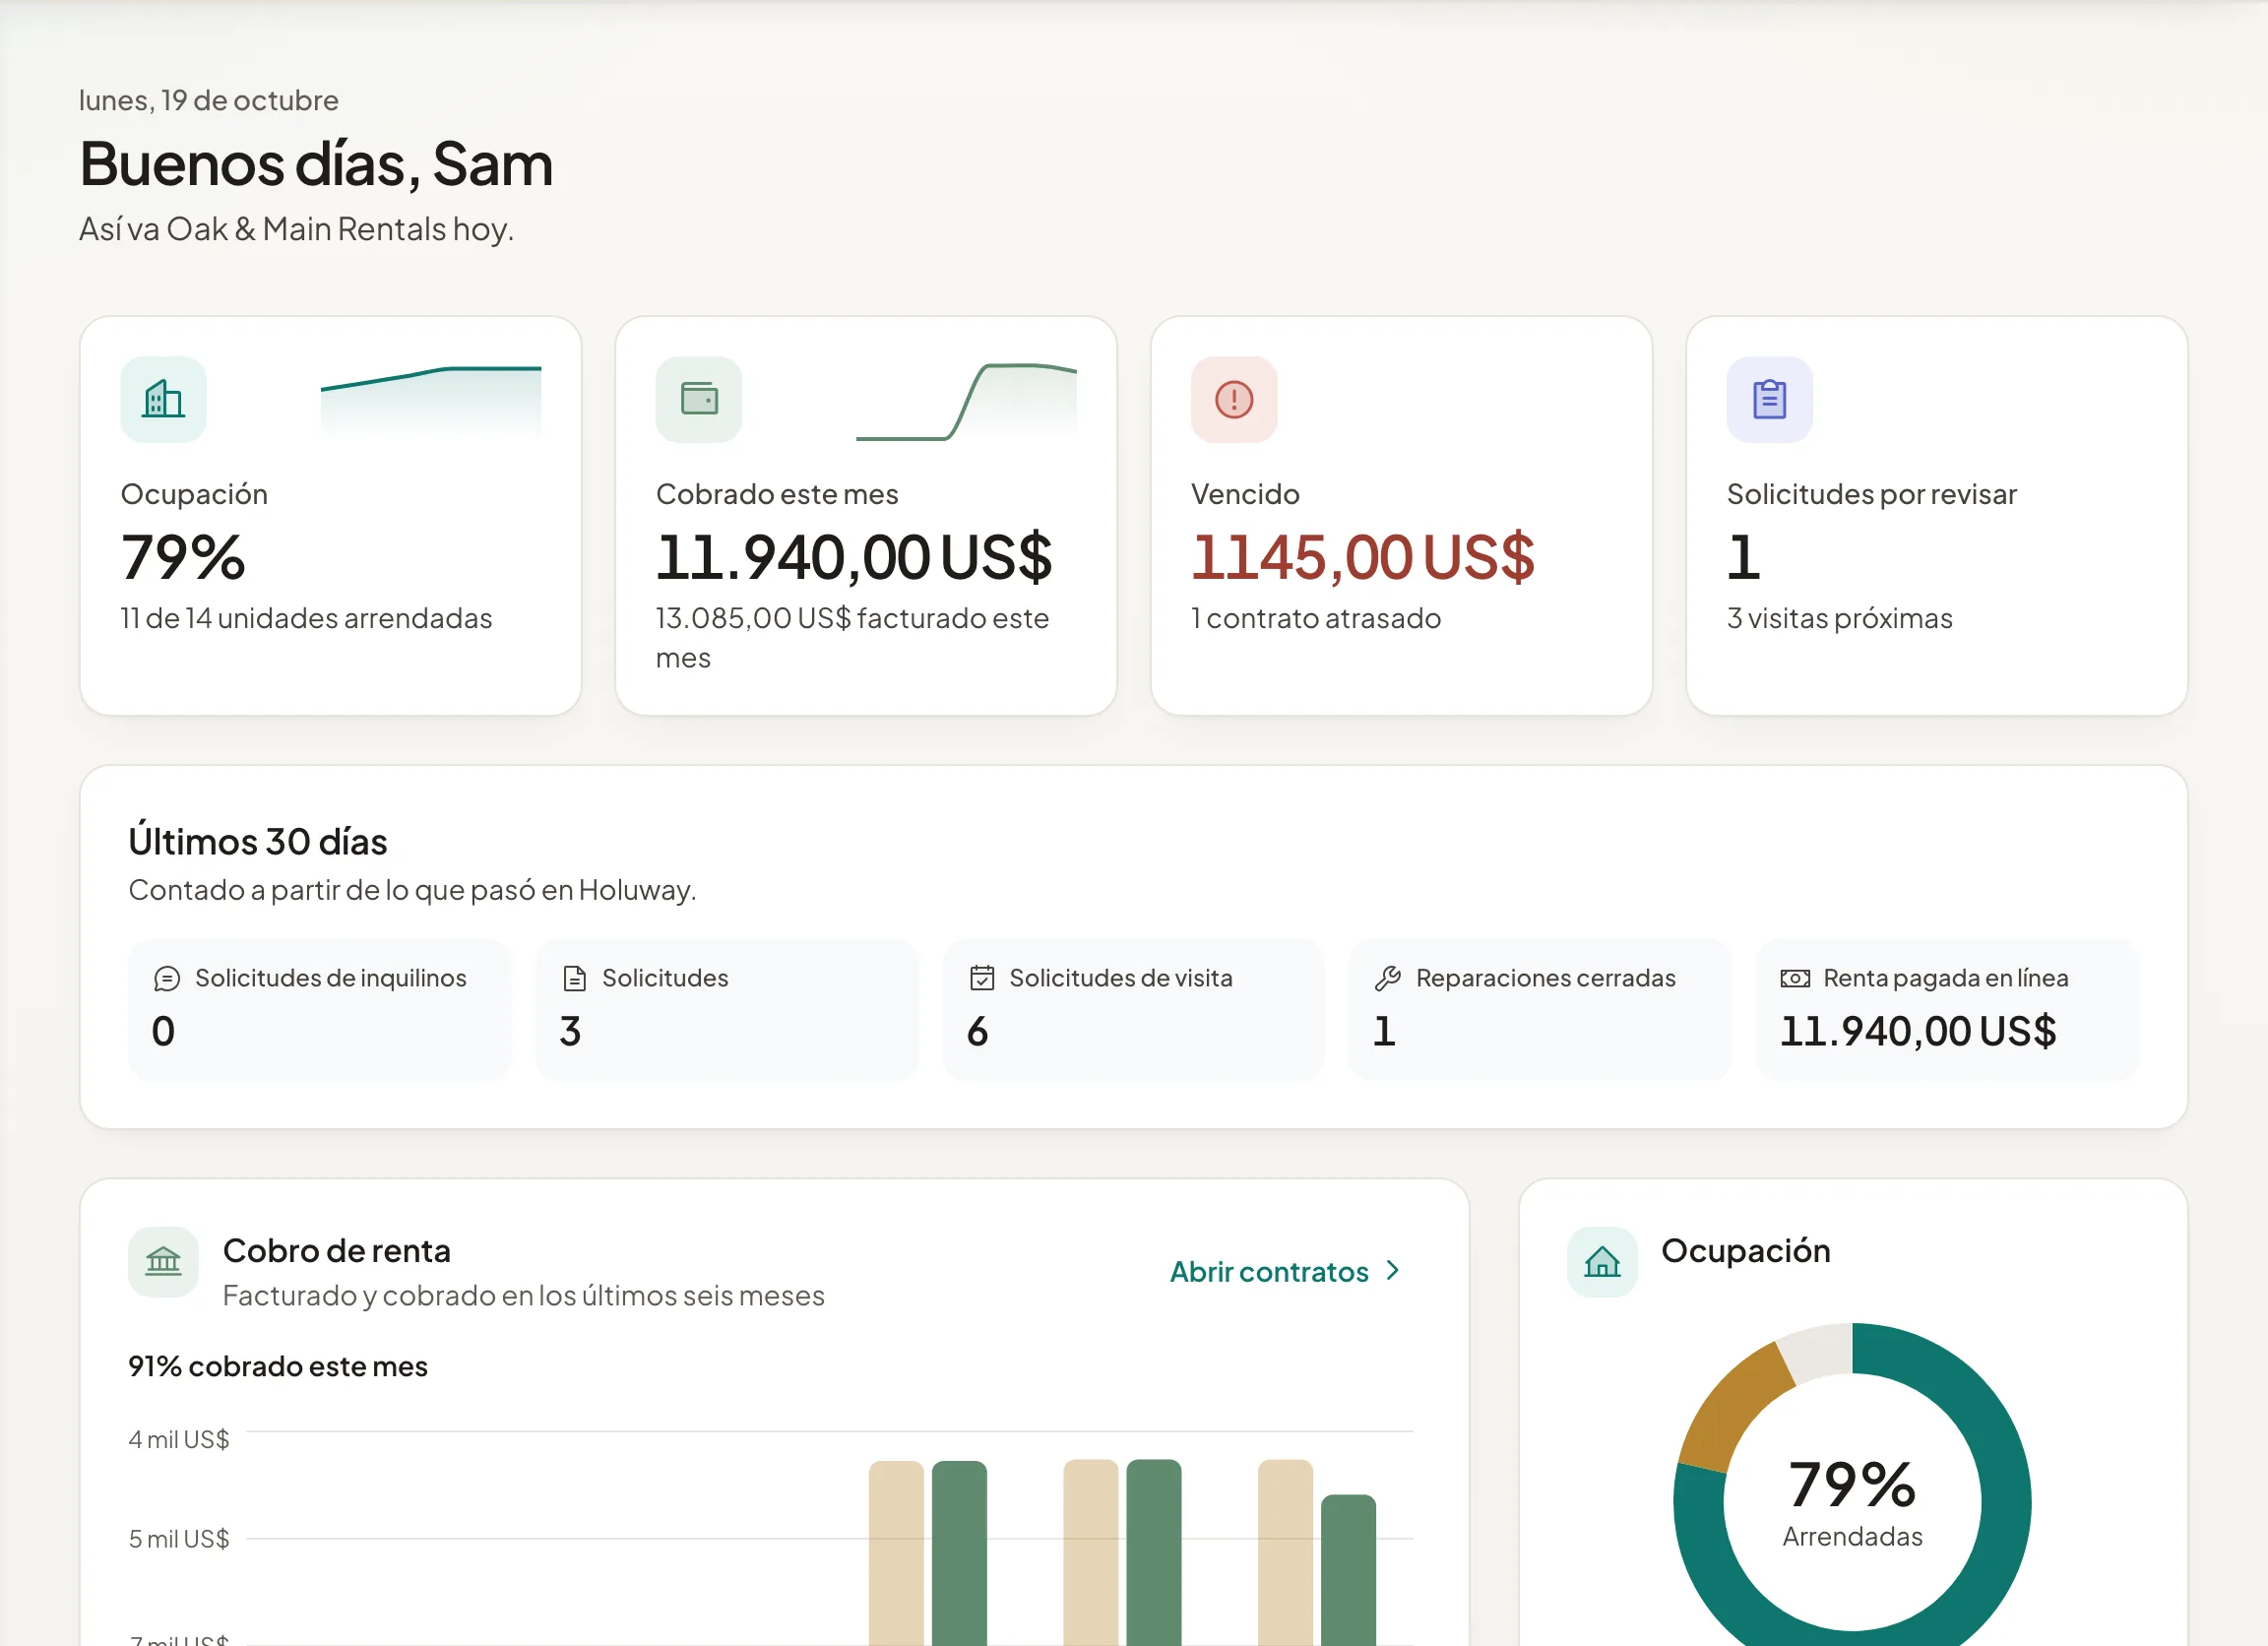Open the Solicitudes por revisar card
Screen dimensions: 2268x1646
1937,516
